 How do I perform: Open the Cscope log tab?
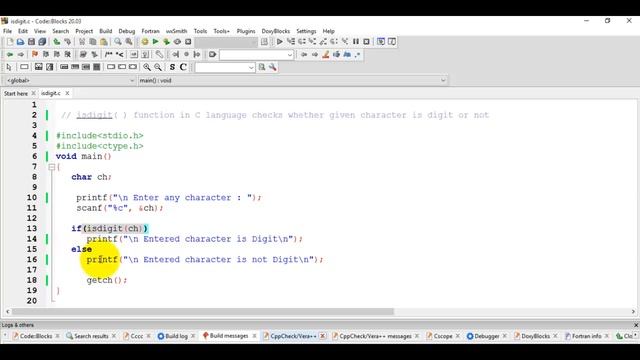point(442,336)
